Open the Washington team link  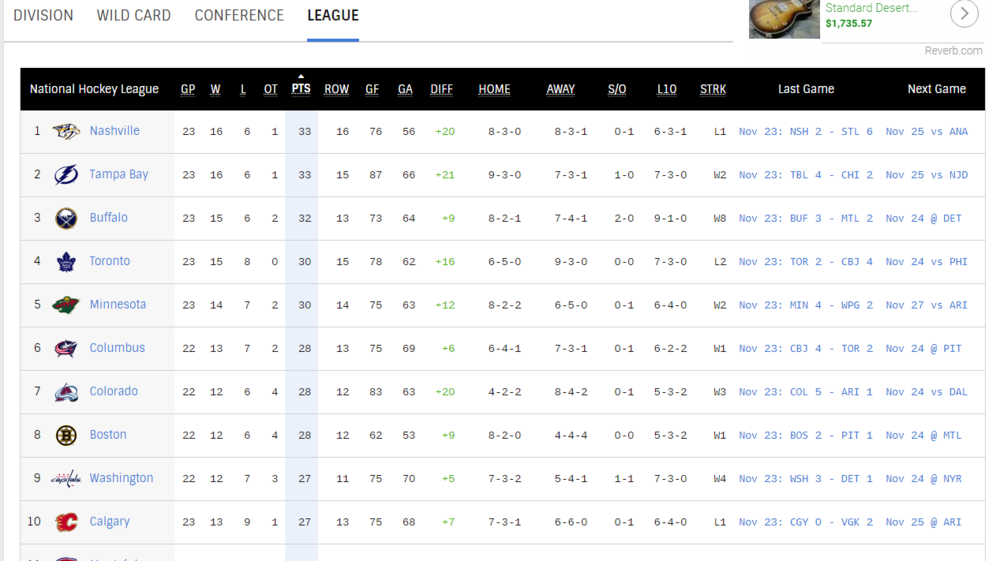tap(121, 478)
